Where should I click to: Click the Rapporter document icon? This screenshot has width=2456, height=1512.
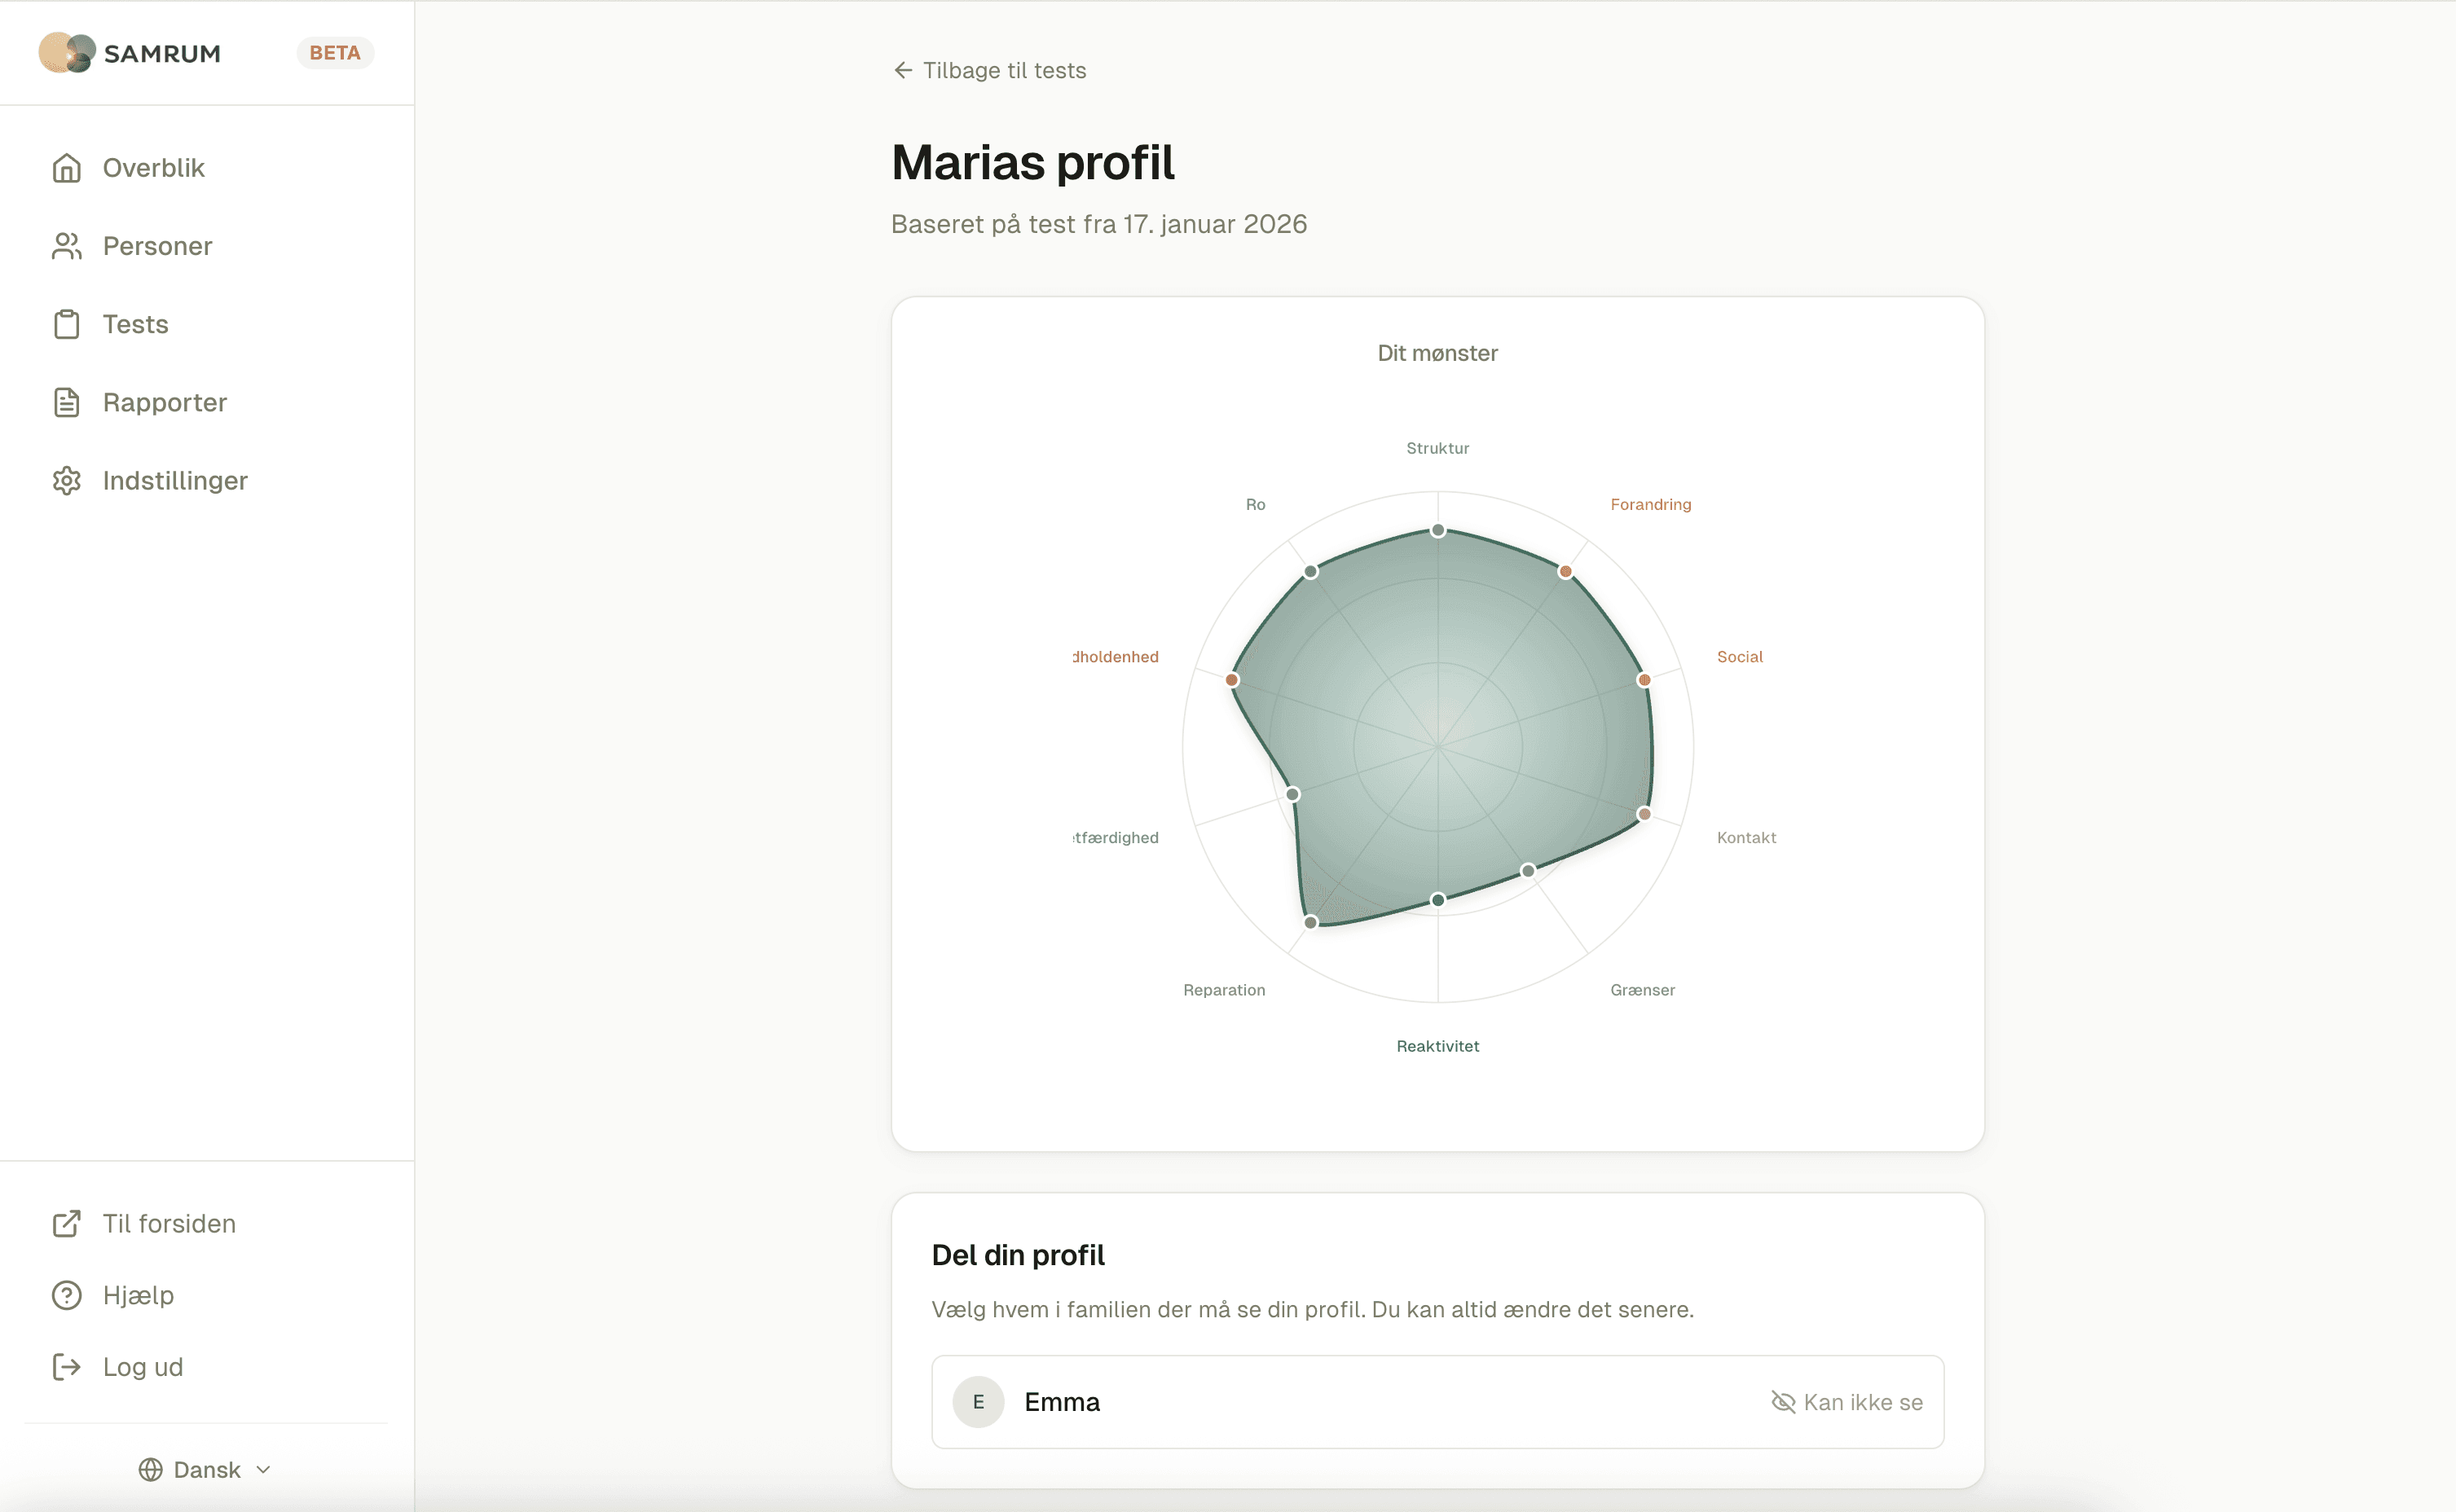tap(66, 402)
